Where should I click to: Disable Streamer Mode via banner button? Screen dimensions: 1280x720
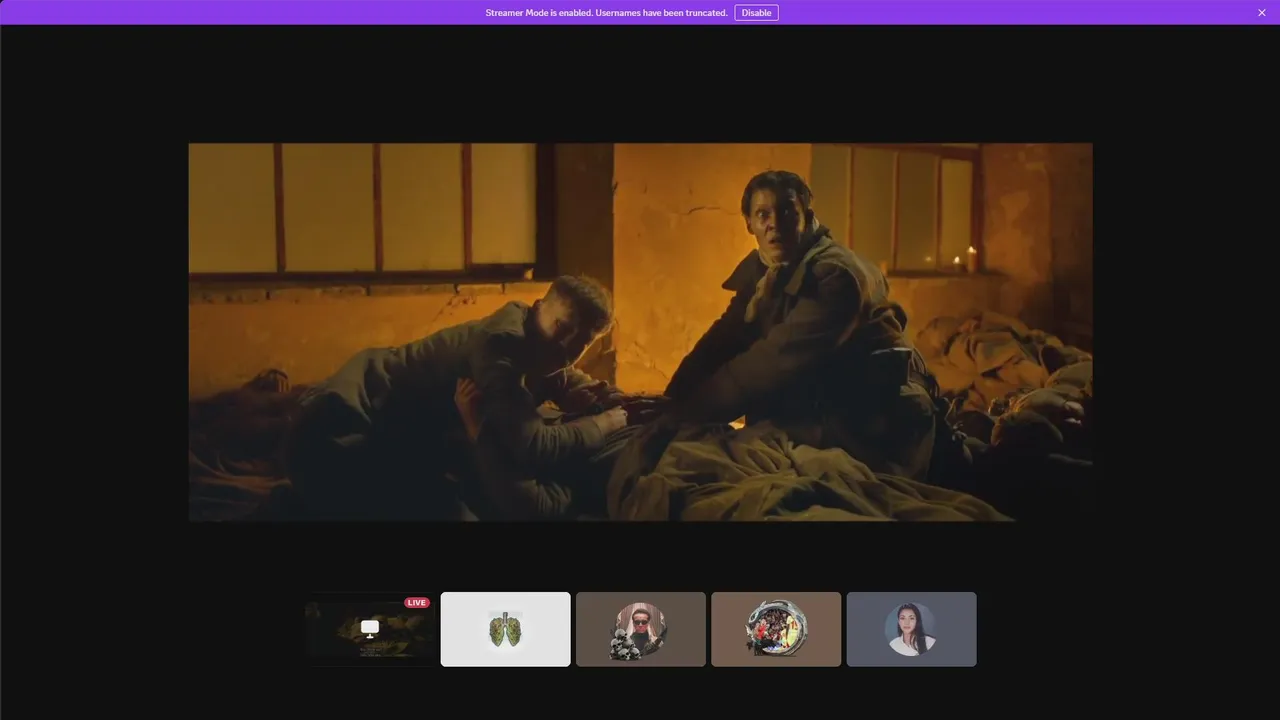[756, 13]
